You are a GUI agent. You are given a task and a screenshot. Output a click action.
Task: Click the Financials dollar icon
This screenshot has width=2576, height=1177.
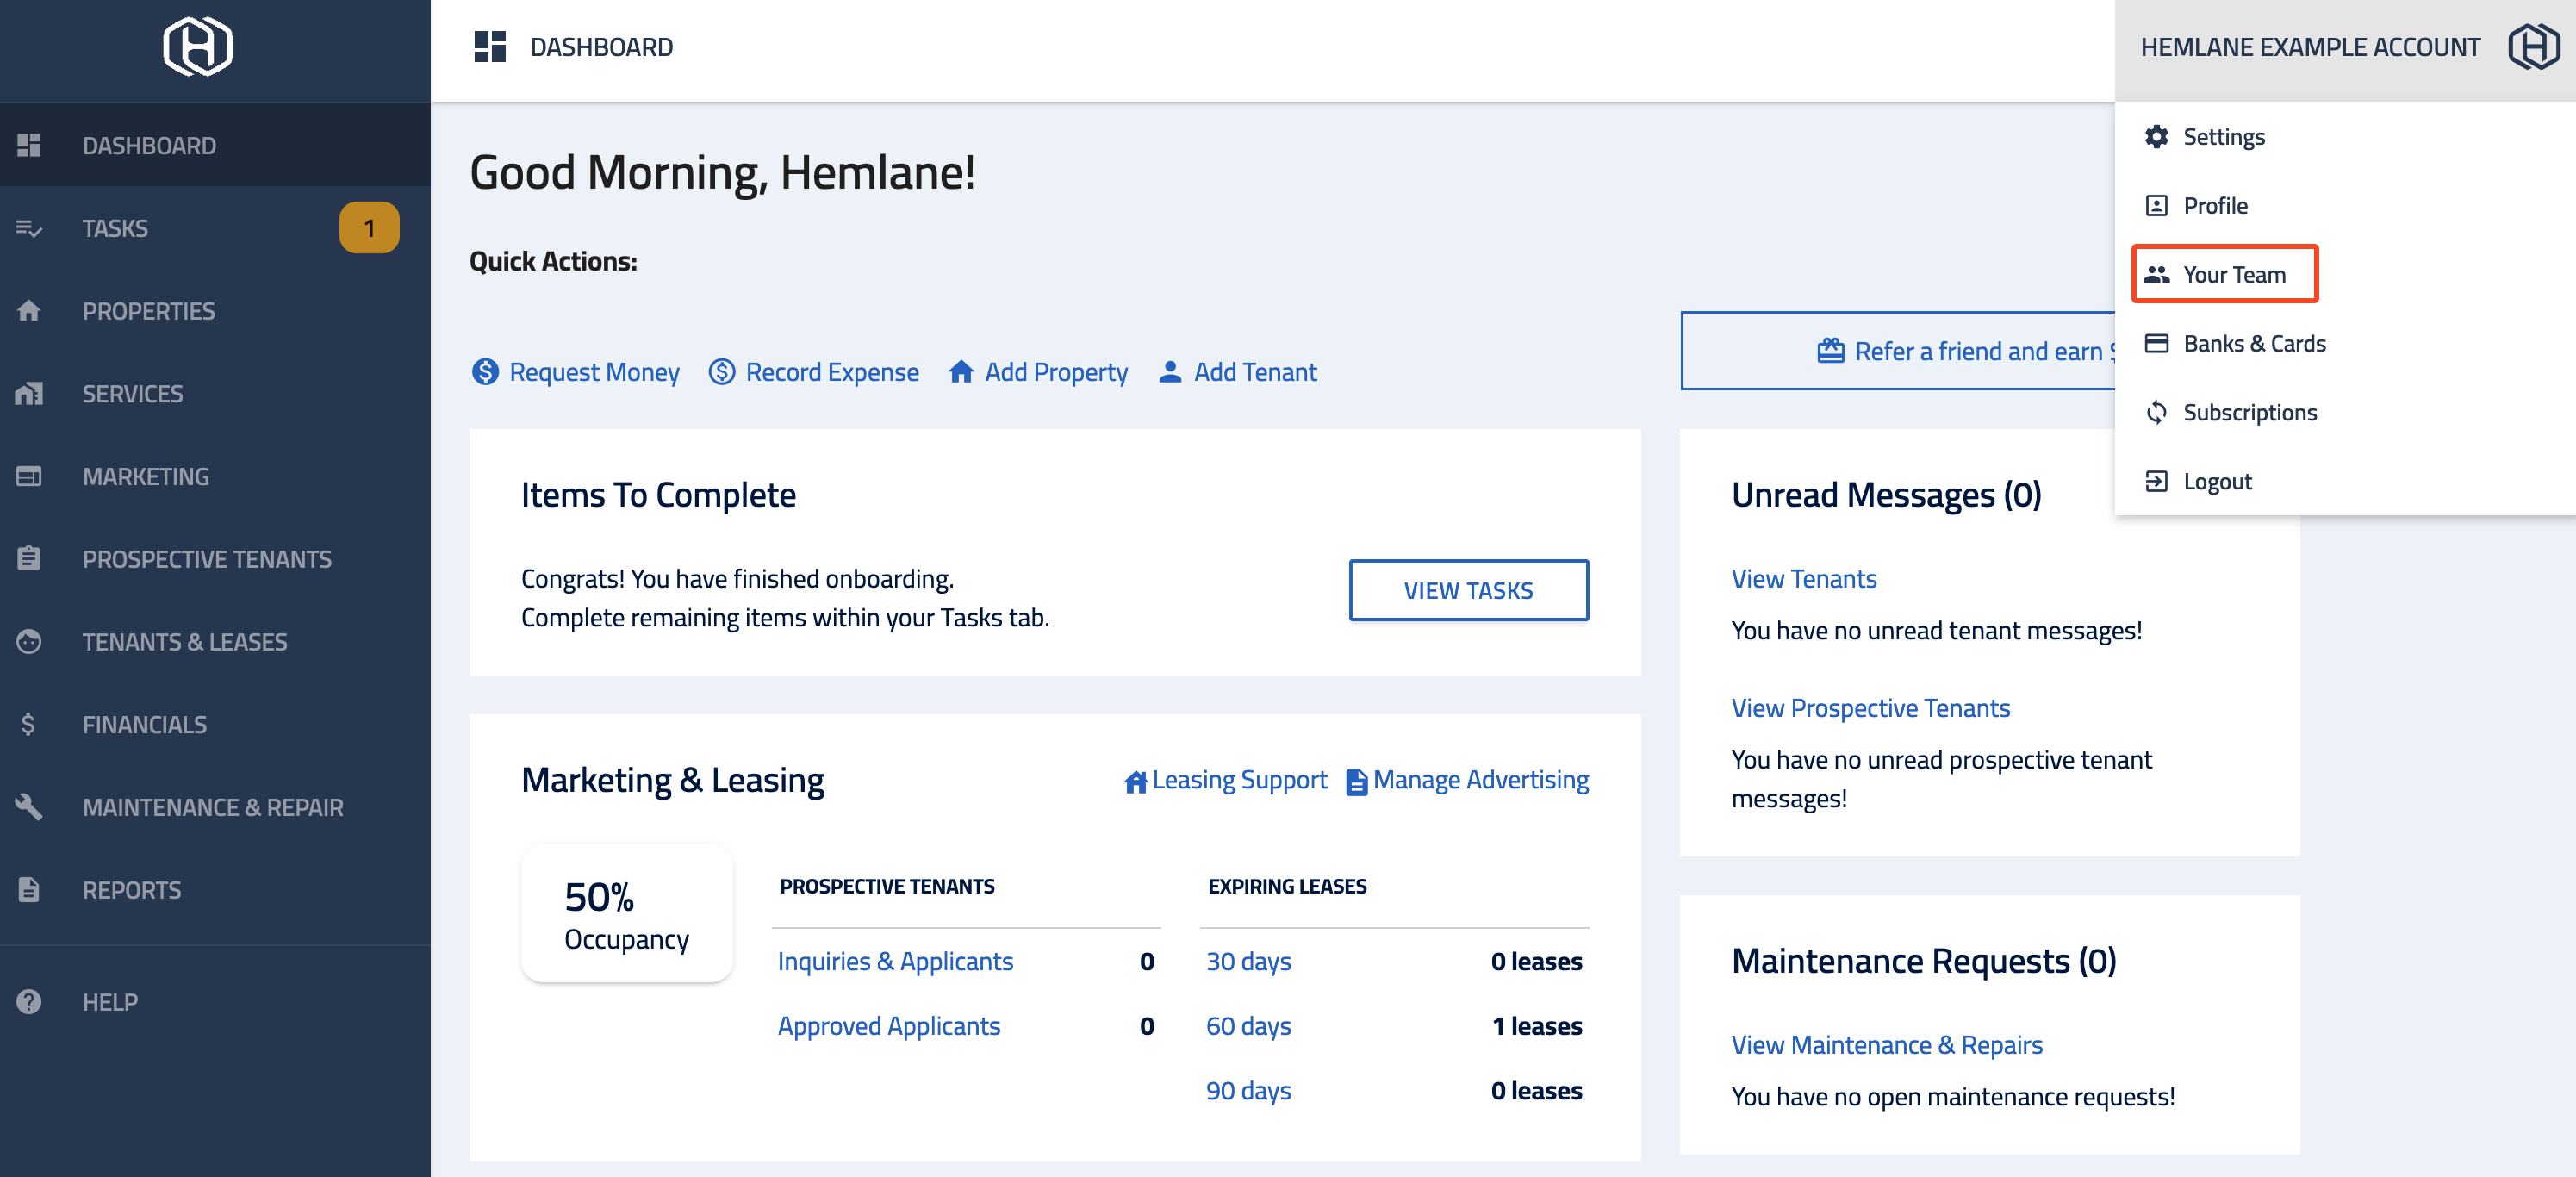point(29,725)
